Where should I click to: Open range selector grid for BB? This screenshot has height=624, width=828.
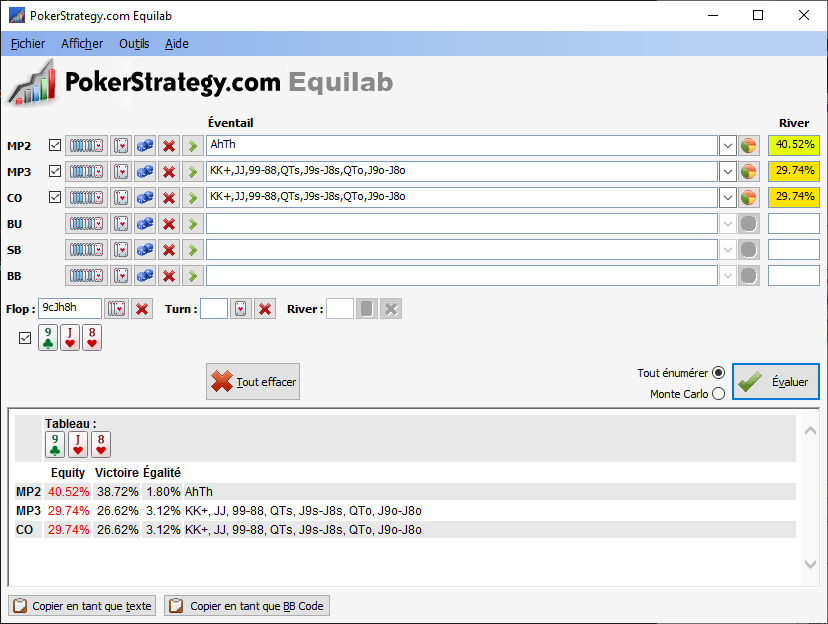(x=87, y=276)
